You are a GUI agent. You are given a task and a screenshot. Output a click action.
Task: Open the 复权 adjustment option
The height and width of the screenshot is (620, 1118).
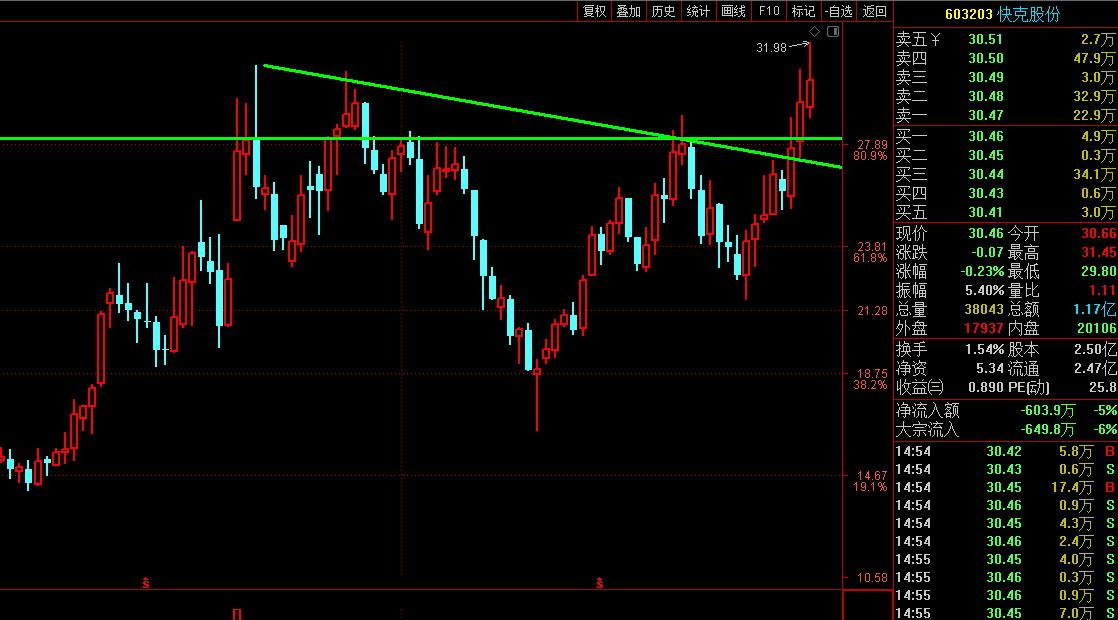594,11
